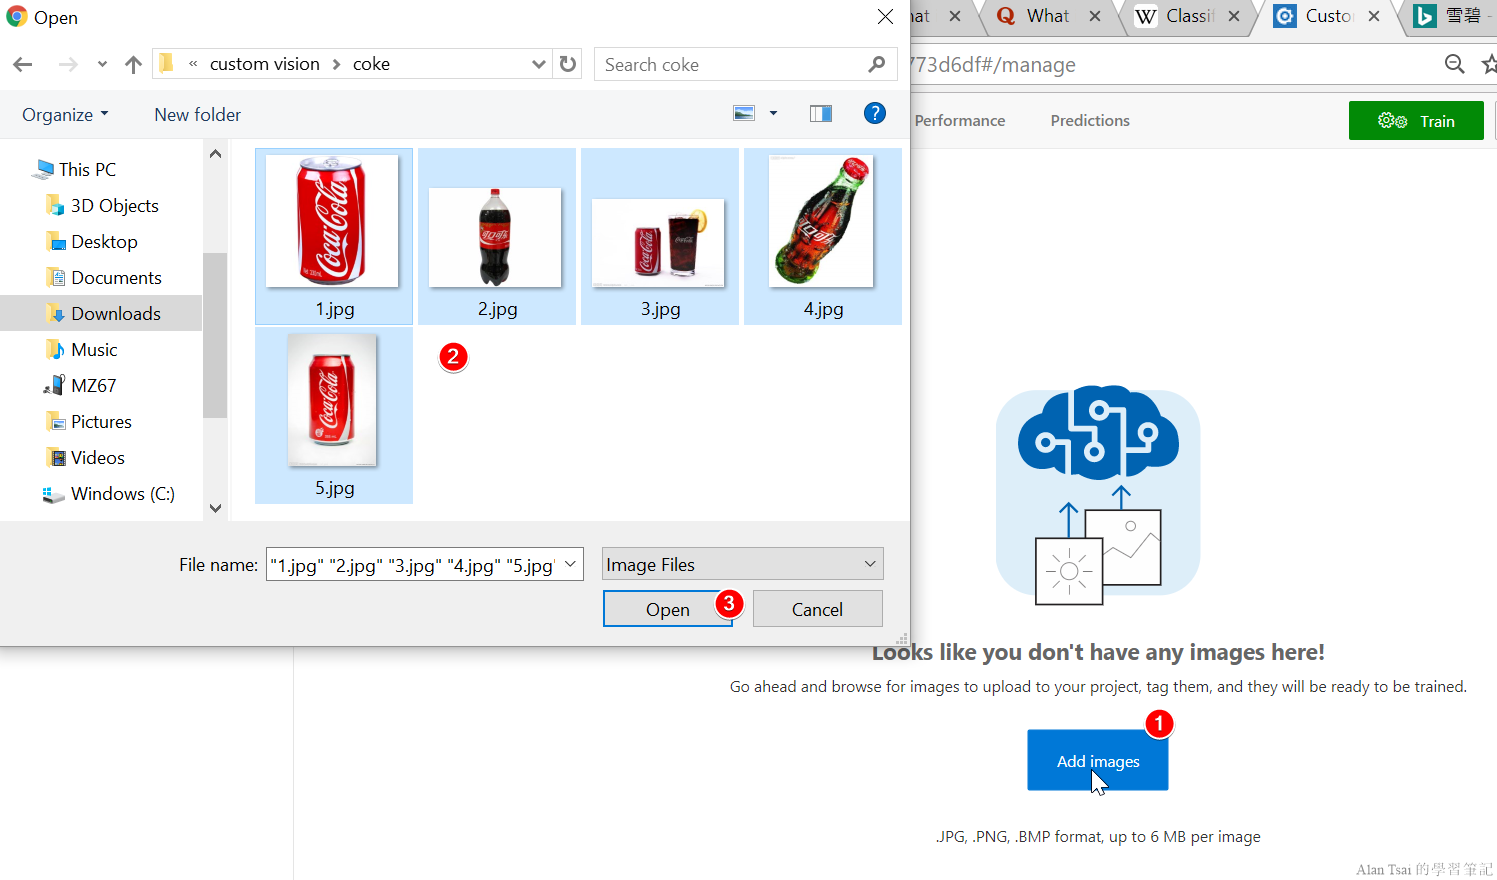Viewport: 1497px width, 880px height.
Task: Toggle the preview pane
Action: (821, 114)
